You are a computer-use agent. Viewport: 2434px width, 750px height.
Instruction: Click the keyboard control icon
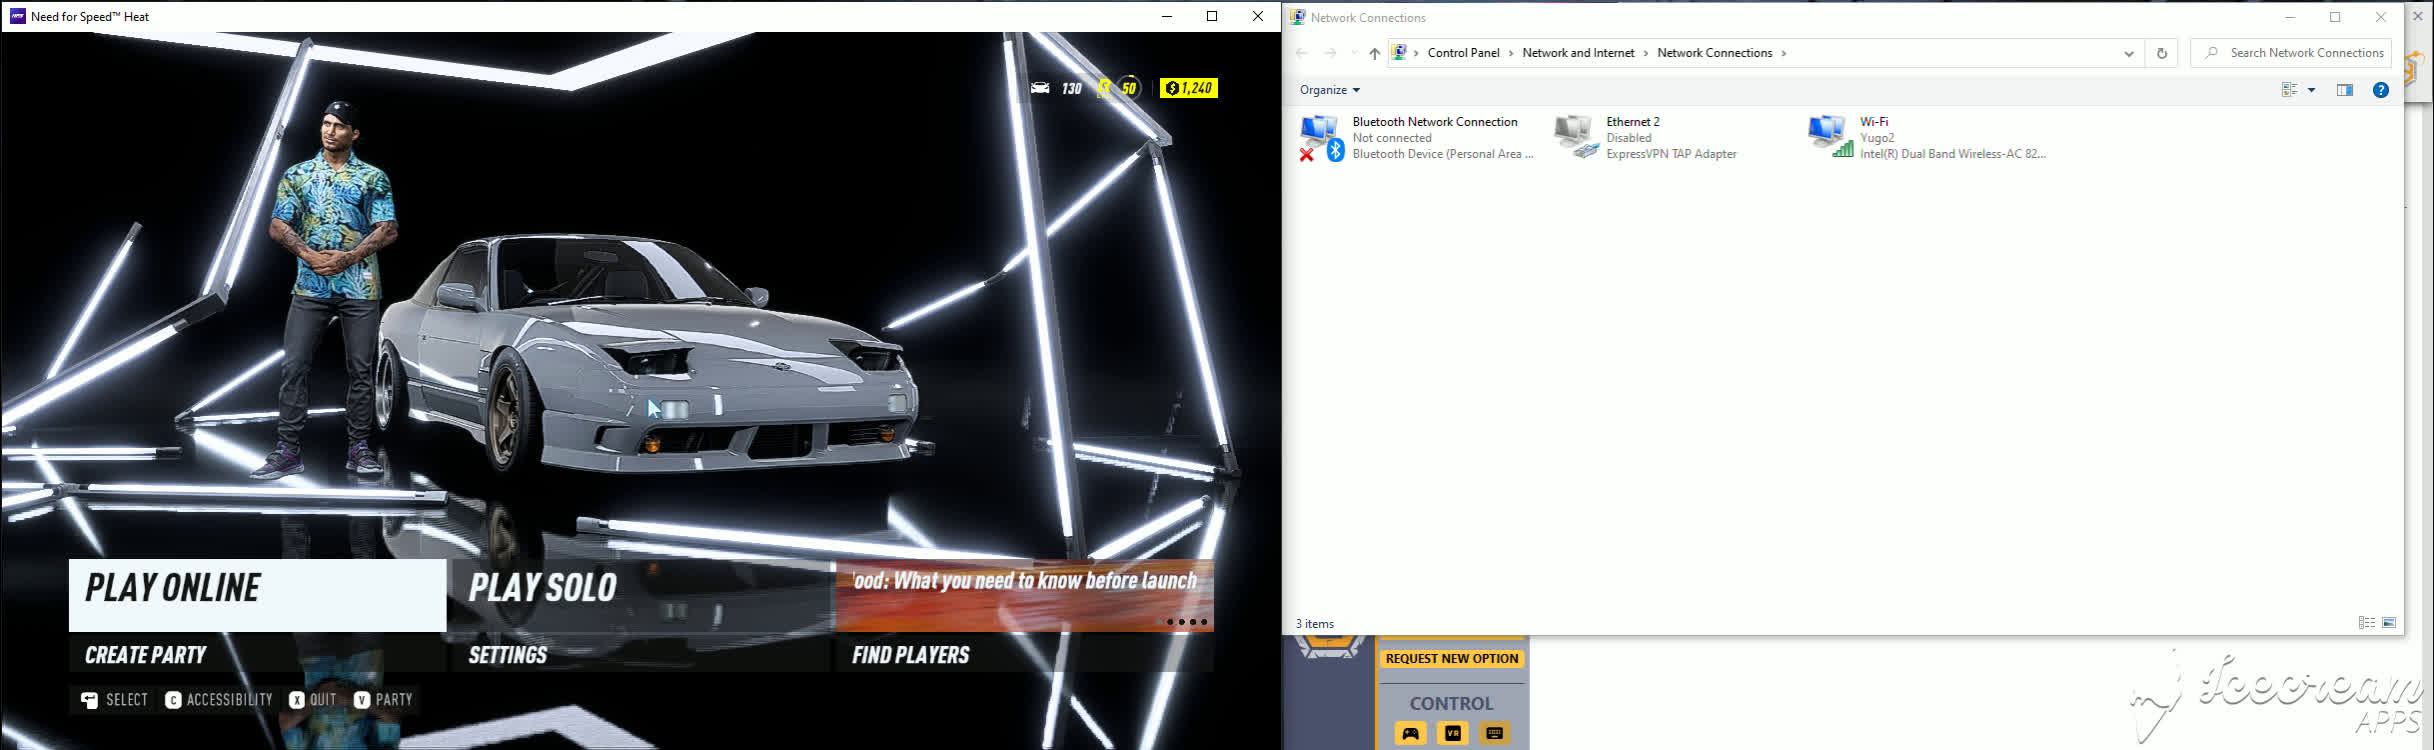(1494, 733)
